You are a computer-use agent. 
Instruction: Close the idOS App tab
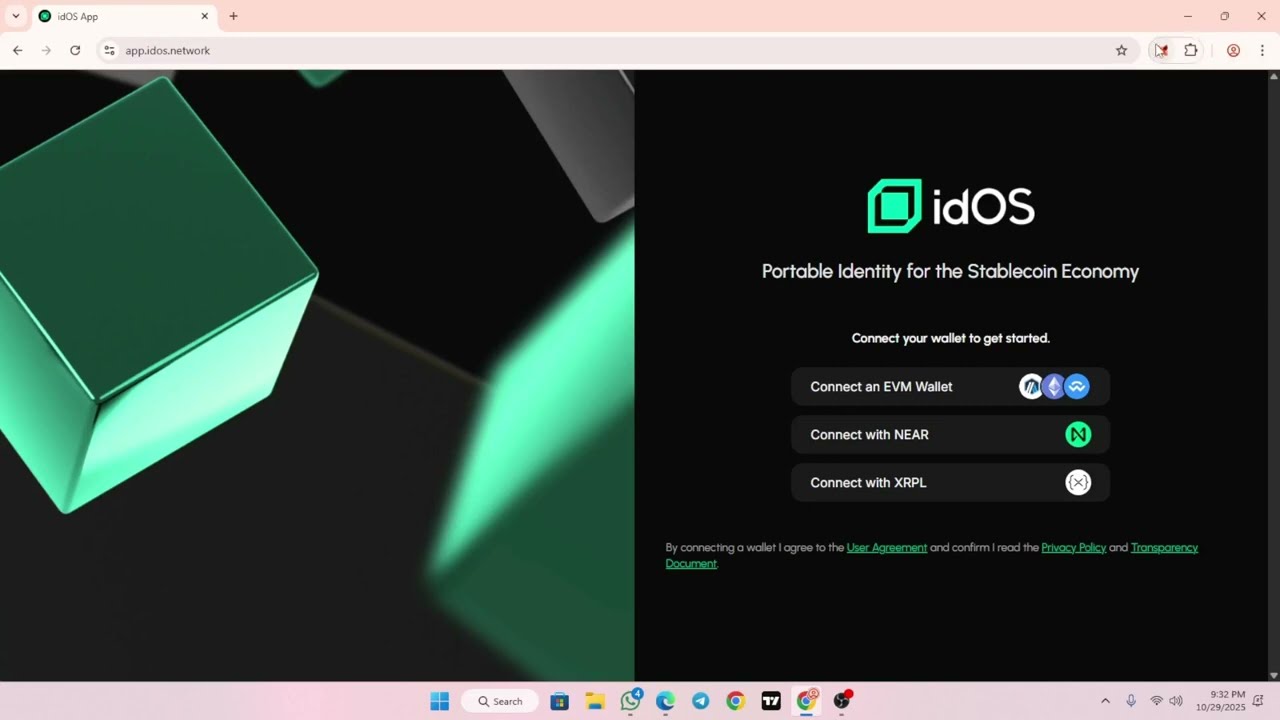[204, 16]
